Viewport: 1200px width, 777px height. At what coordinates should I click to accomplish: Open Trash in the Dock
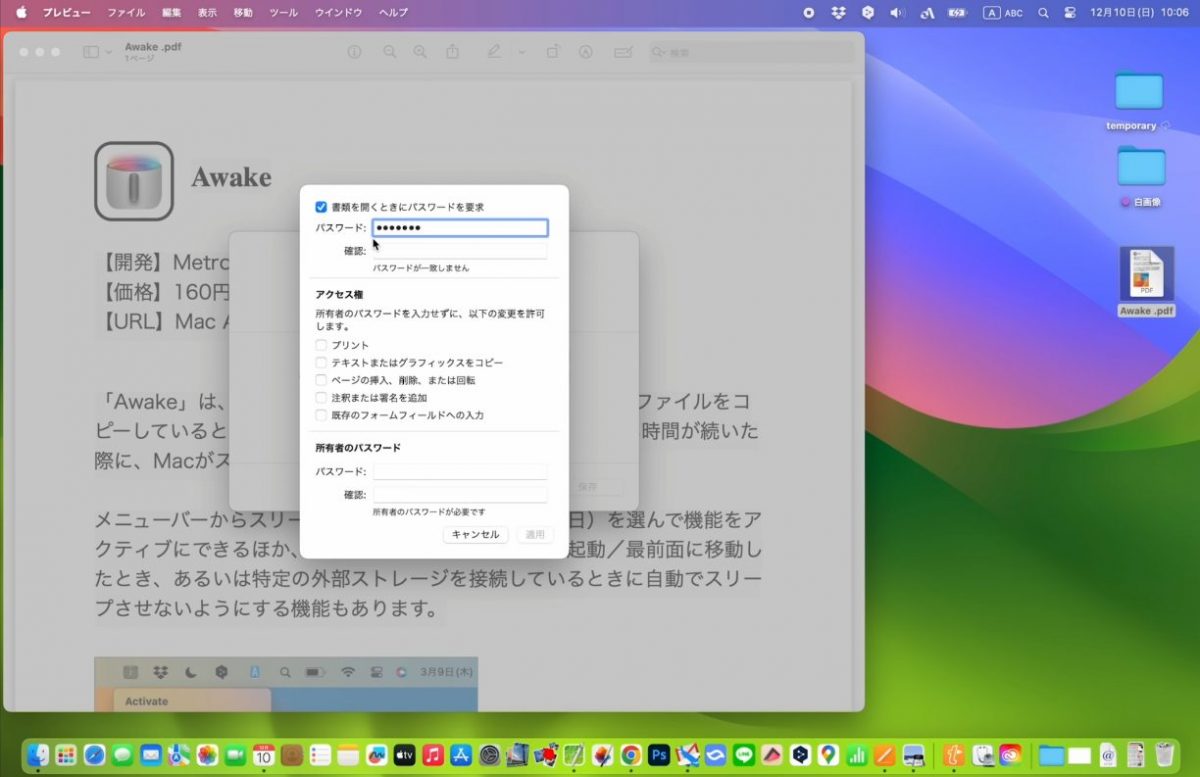pos(1164,754)
